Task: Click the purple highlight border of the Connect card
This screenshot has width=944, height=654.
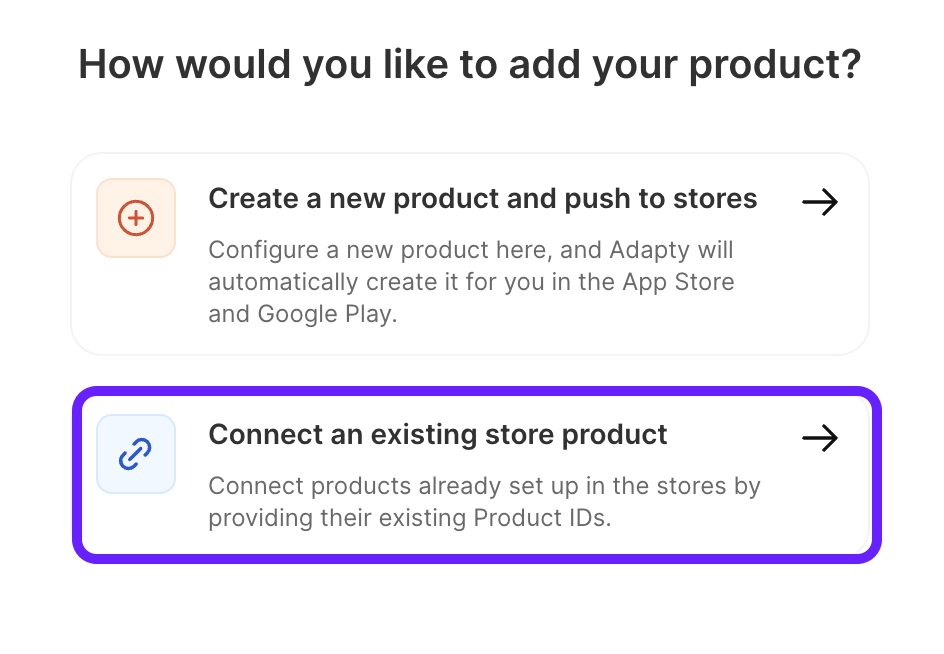Action: tap(476, 392)
